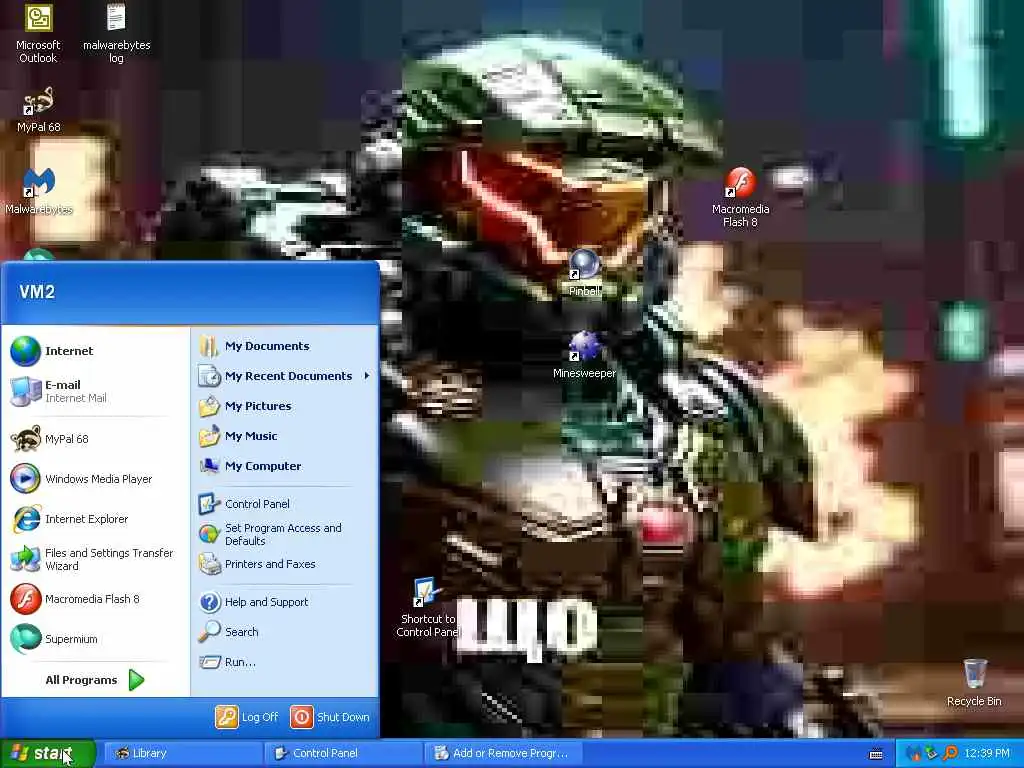Launch MyPal 68 from Start menu
This screenshot has width=1024, height=768.
coord(95,439)
